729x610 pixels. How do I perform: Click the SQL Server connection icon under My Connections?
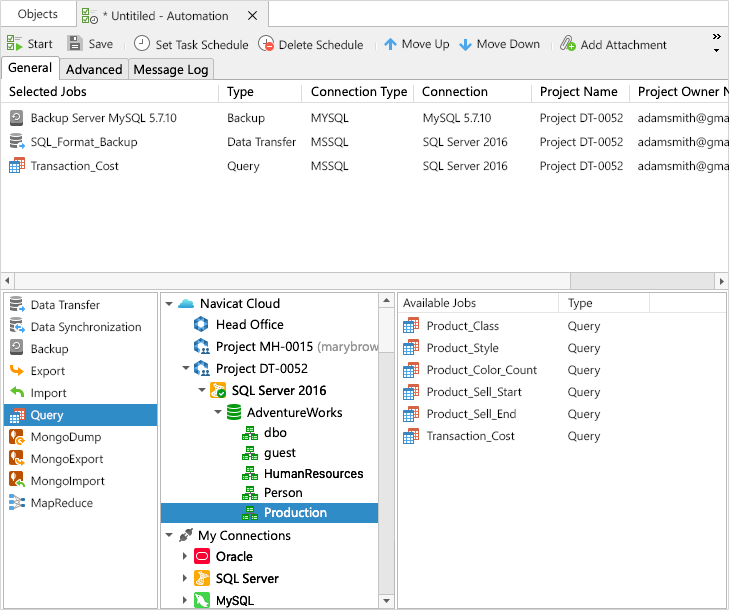coord(202,578)
